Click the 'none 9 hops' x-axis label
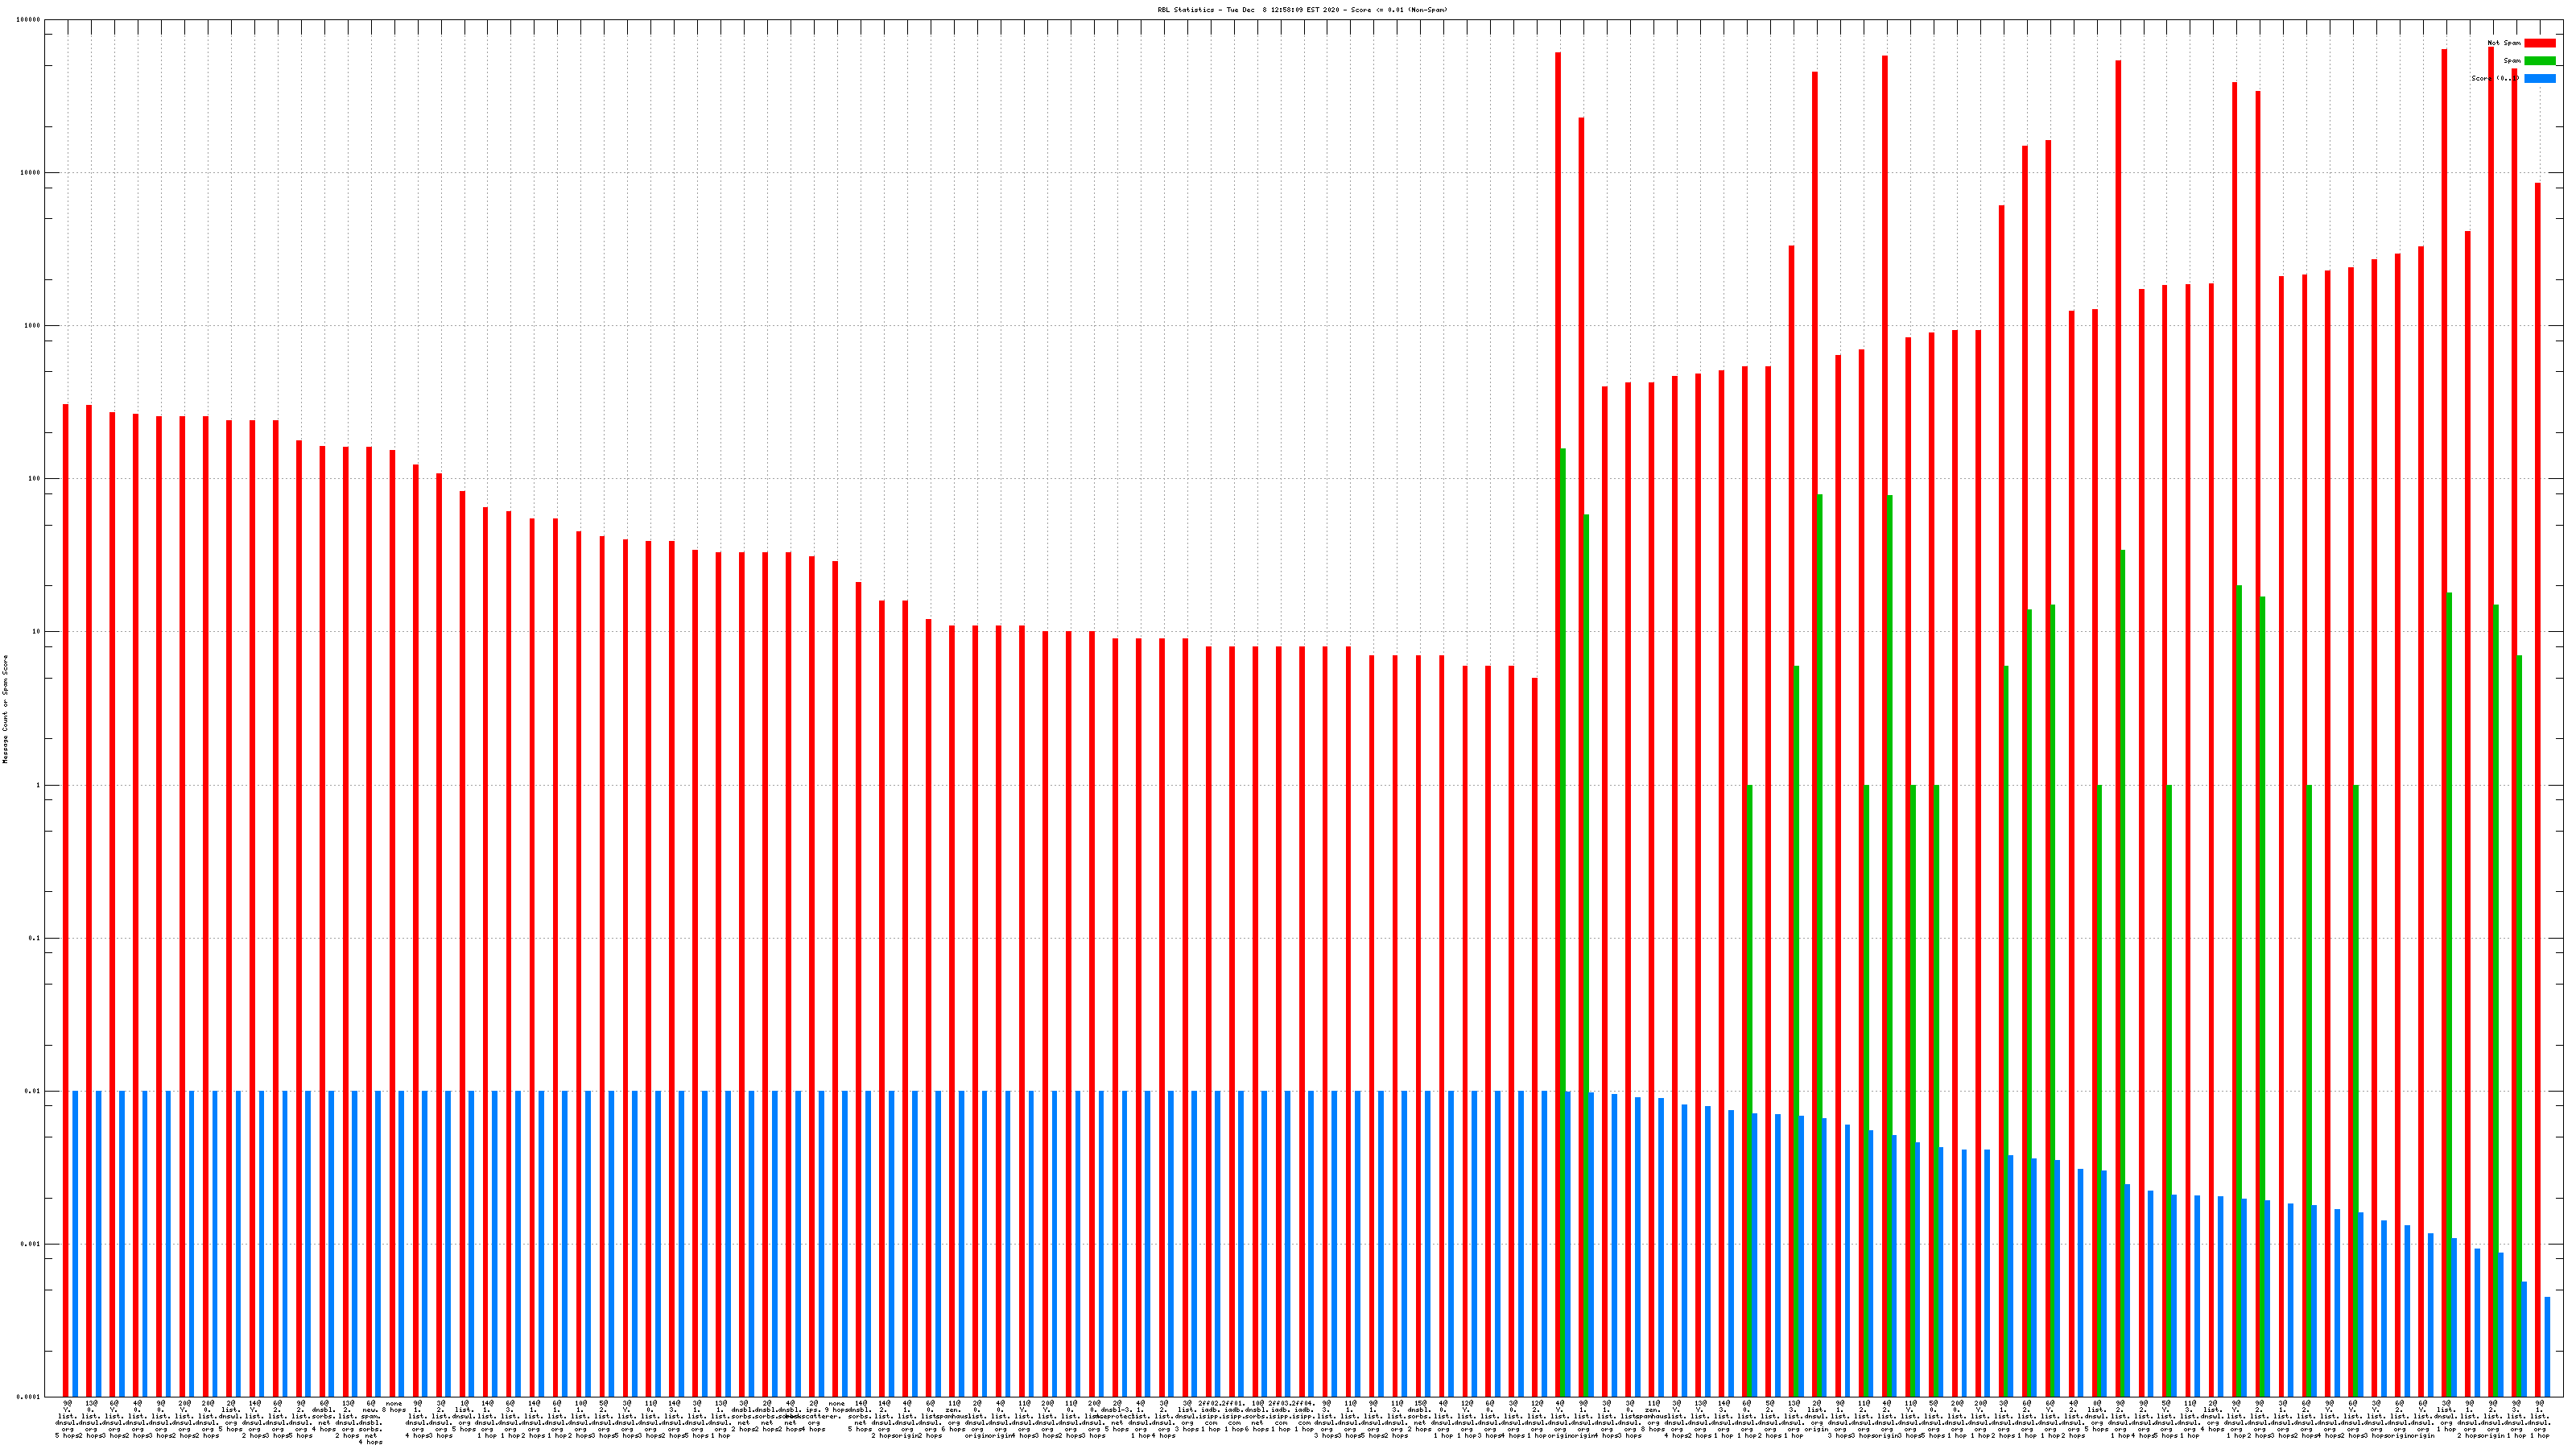2576x1449 pixels. [x=837, y=1407]
